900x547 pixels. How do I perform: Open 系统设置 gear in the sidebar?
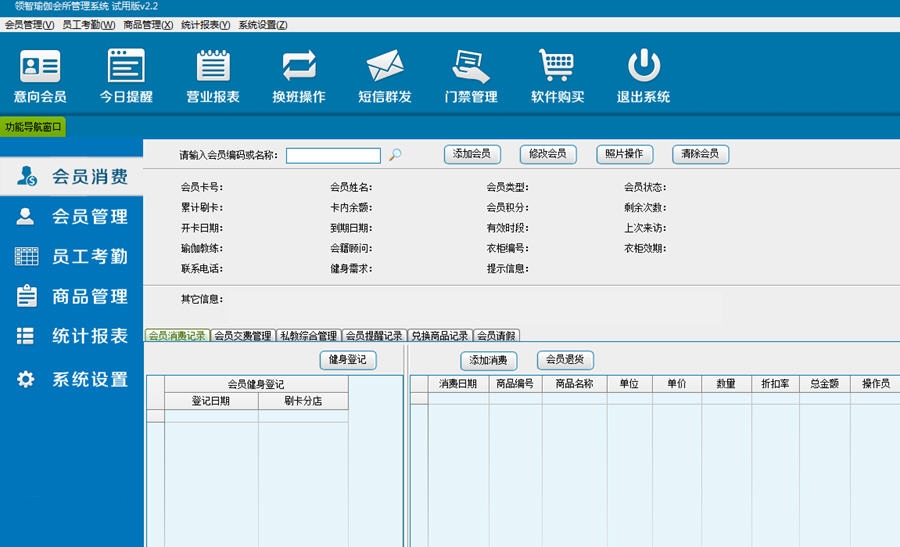tap(72, 379)
